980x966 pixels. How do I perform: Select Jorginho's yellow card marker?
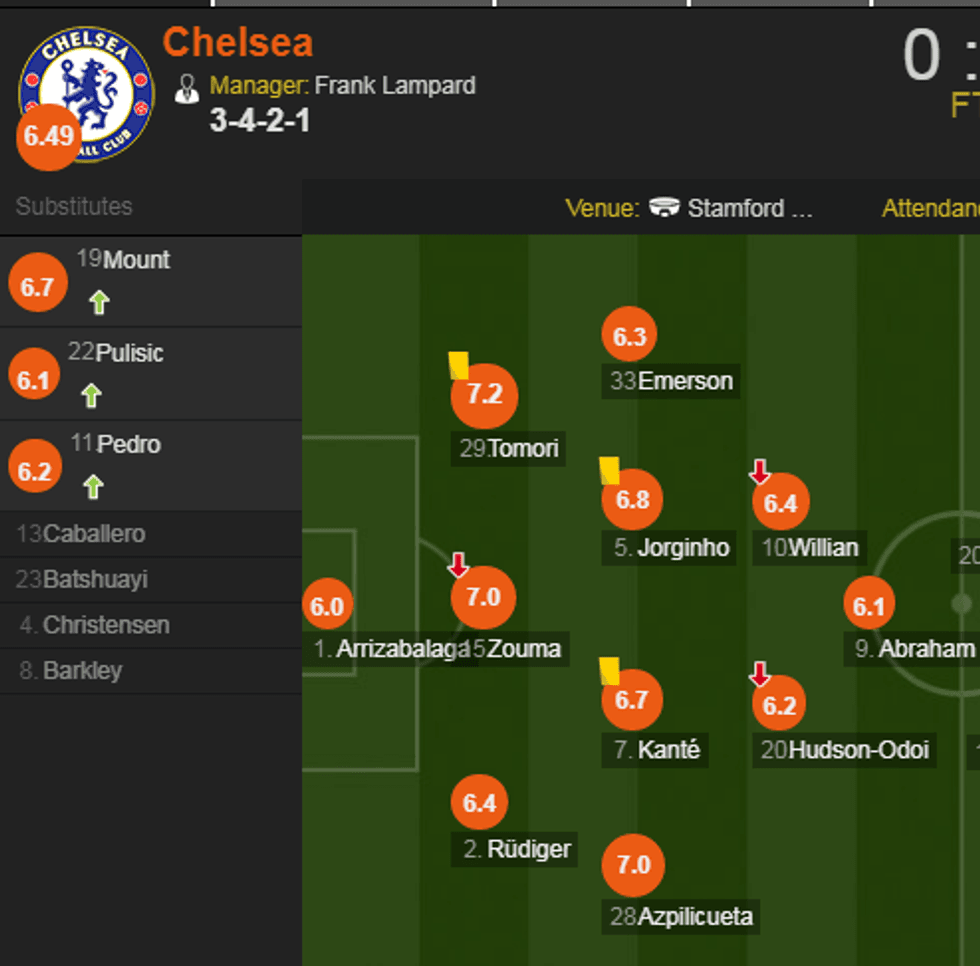coord(607,471)
